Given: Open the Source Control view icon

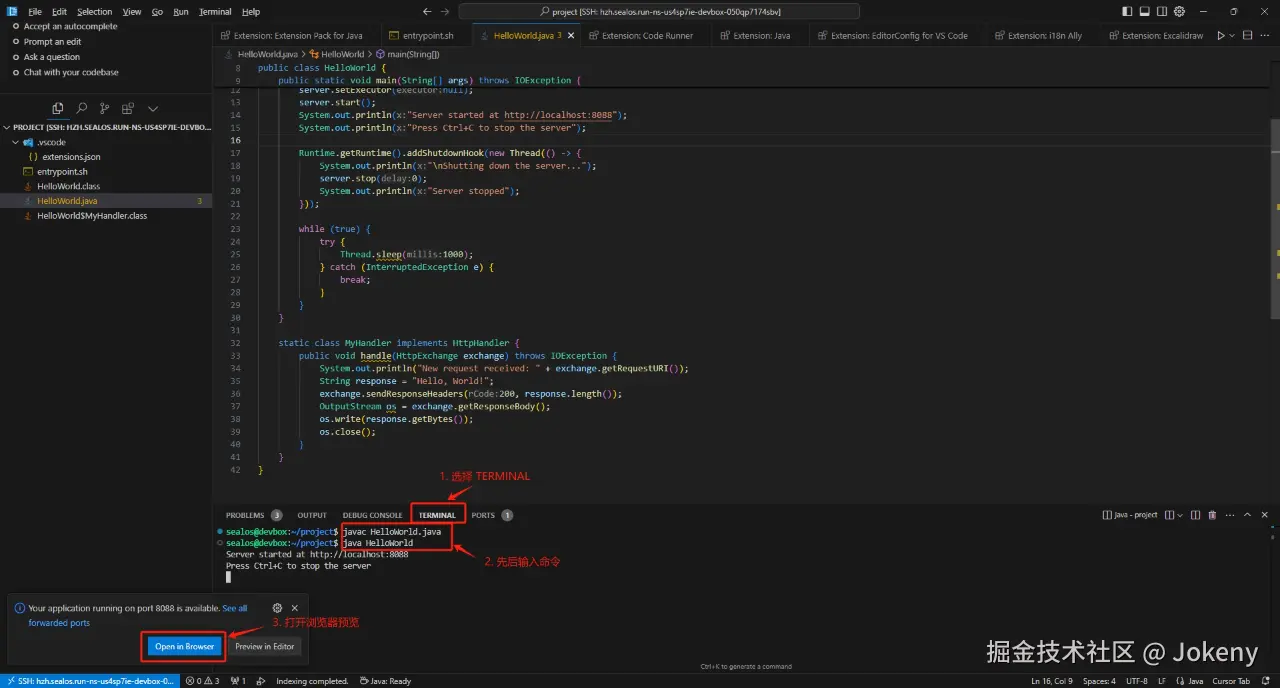Looking at the screenshot, I should click(104, 108).
